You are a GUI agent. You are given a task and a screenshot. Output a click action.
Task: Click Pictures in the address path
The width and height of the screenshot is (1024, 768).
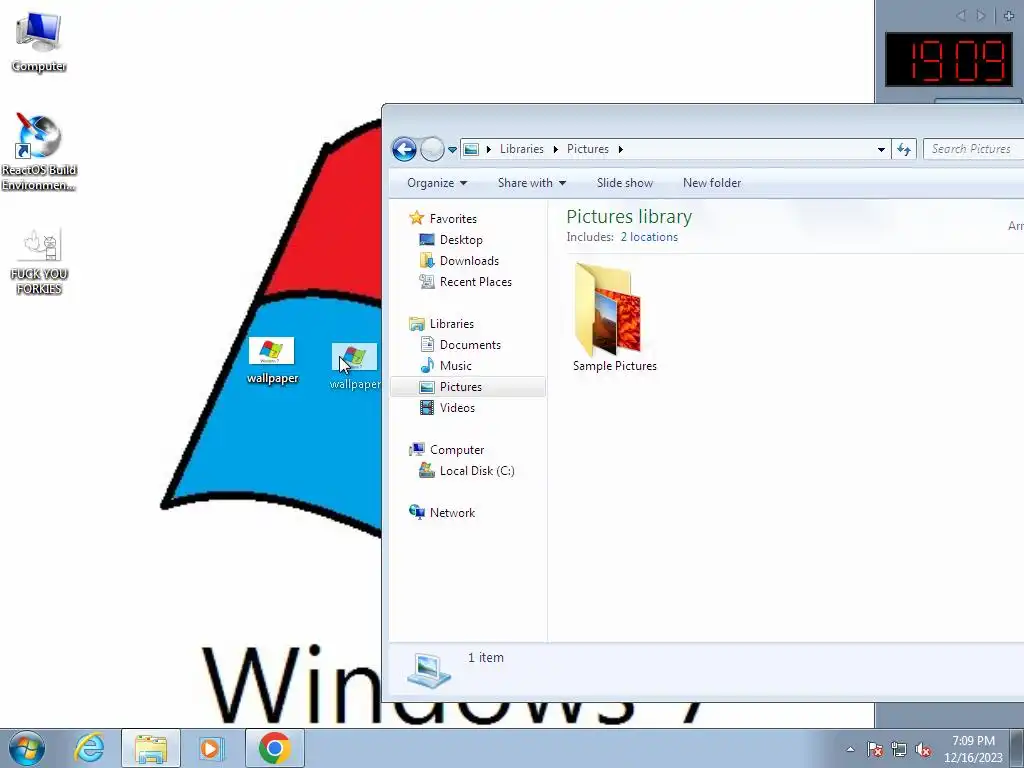pyautogui.click(x=587, y=149)
